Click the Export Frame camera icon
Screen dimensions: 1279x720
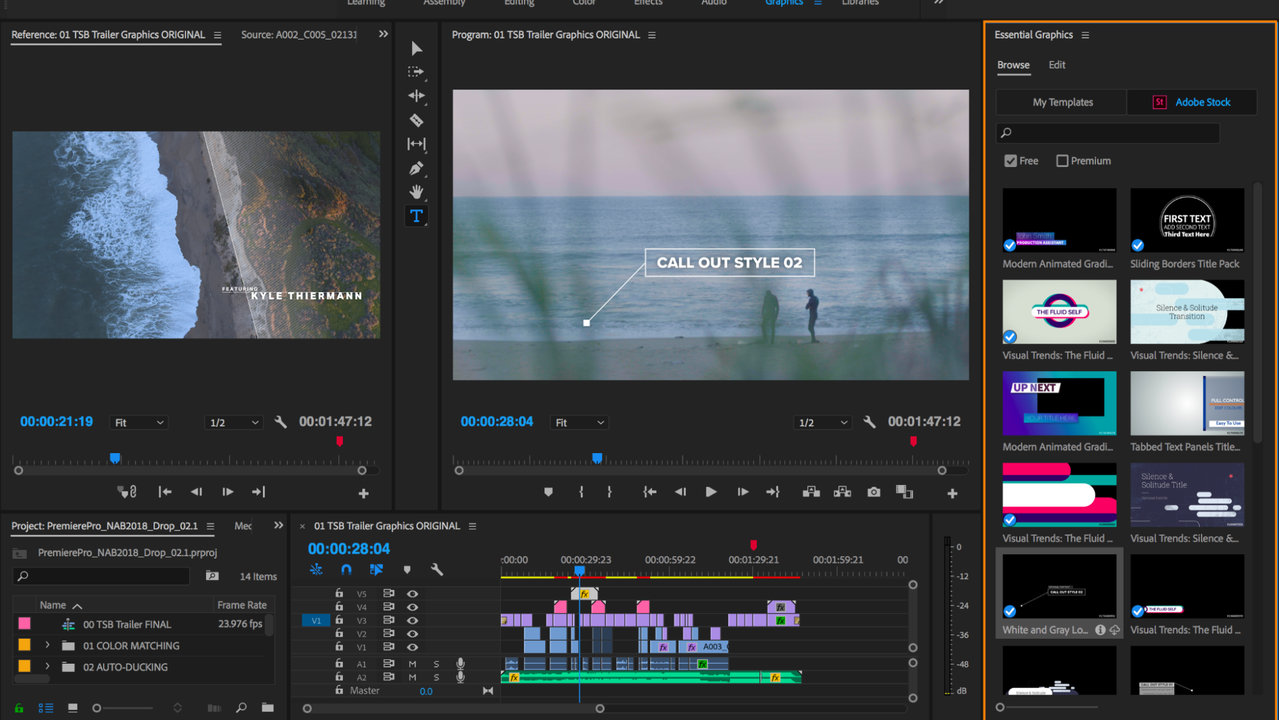874,492
